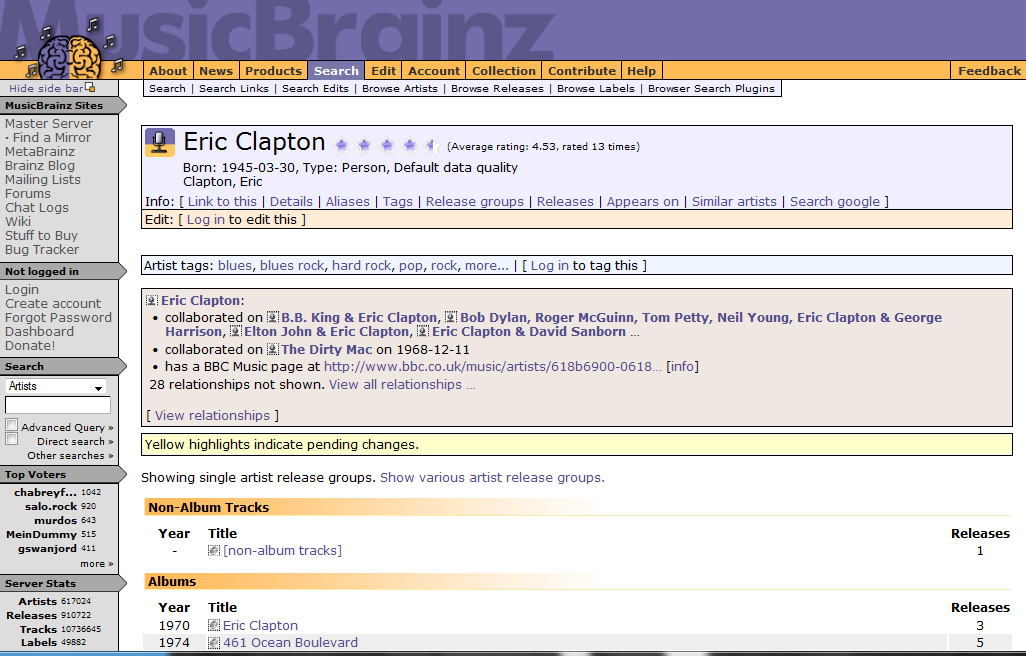Open the Similar artists link

pos(734,201)
